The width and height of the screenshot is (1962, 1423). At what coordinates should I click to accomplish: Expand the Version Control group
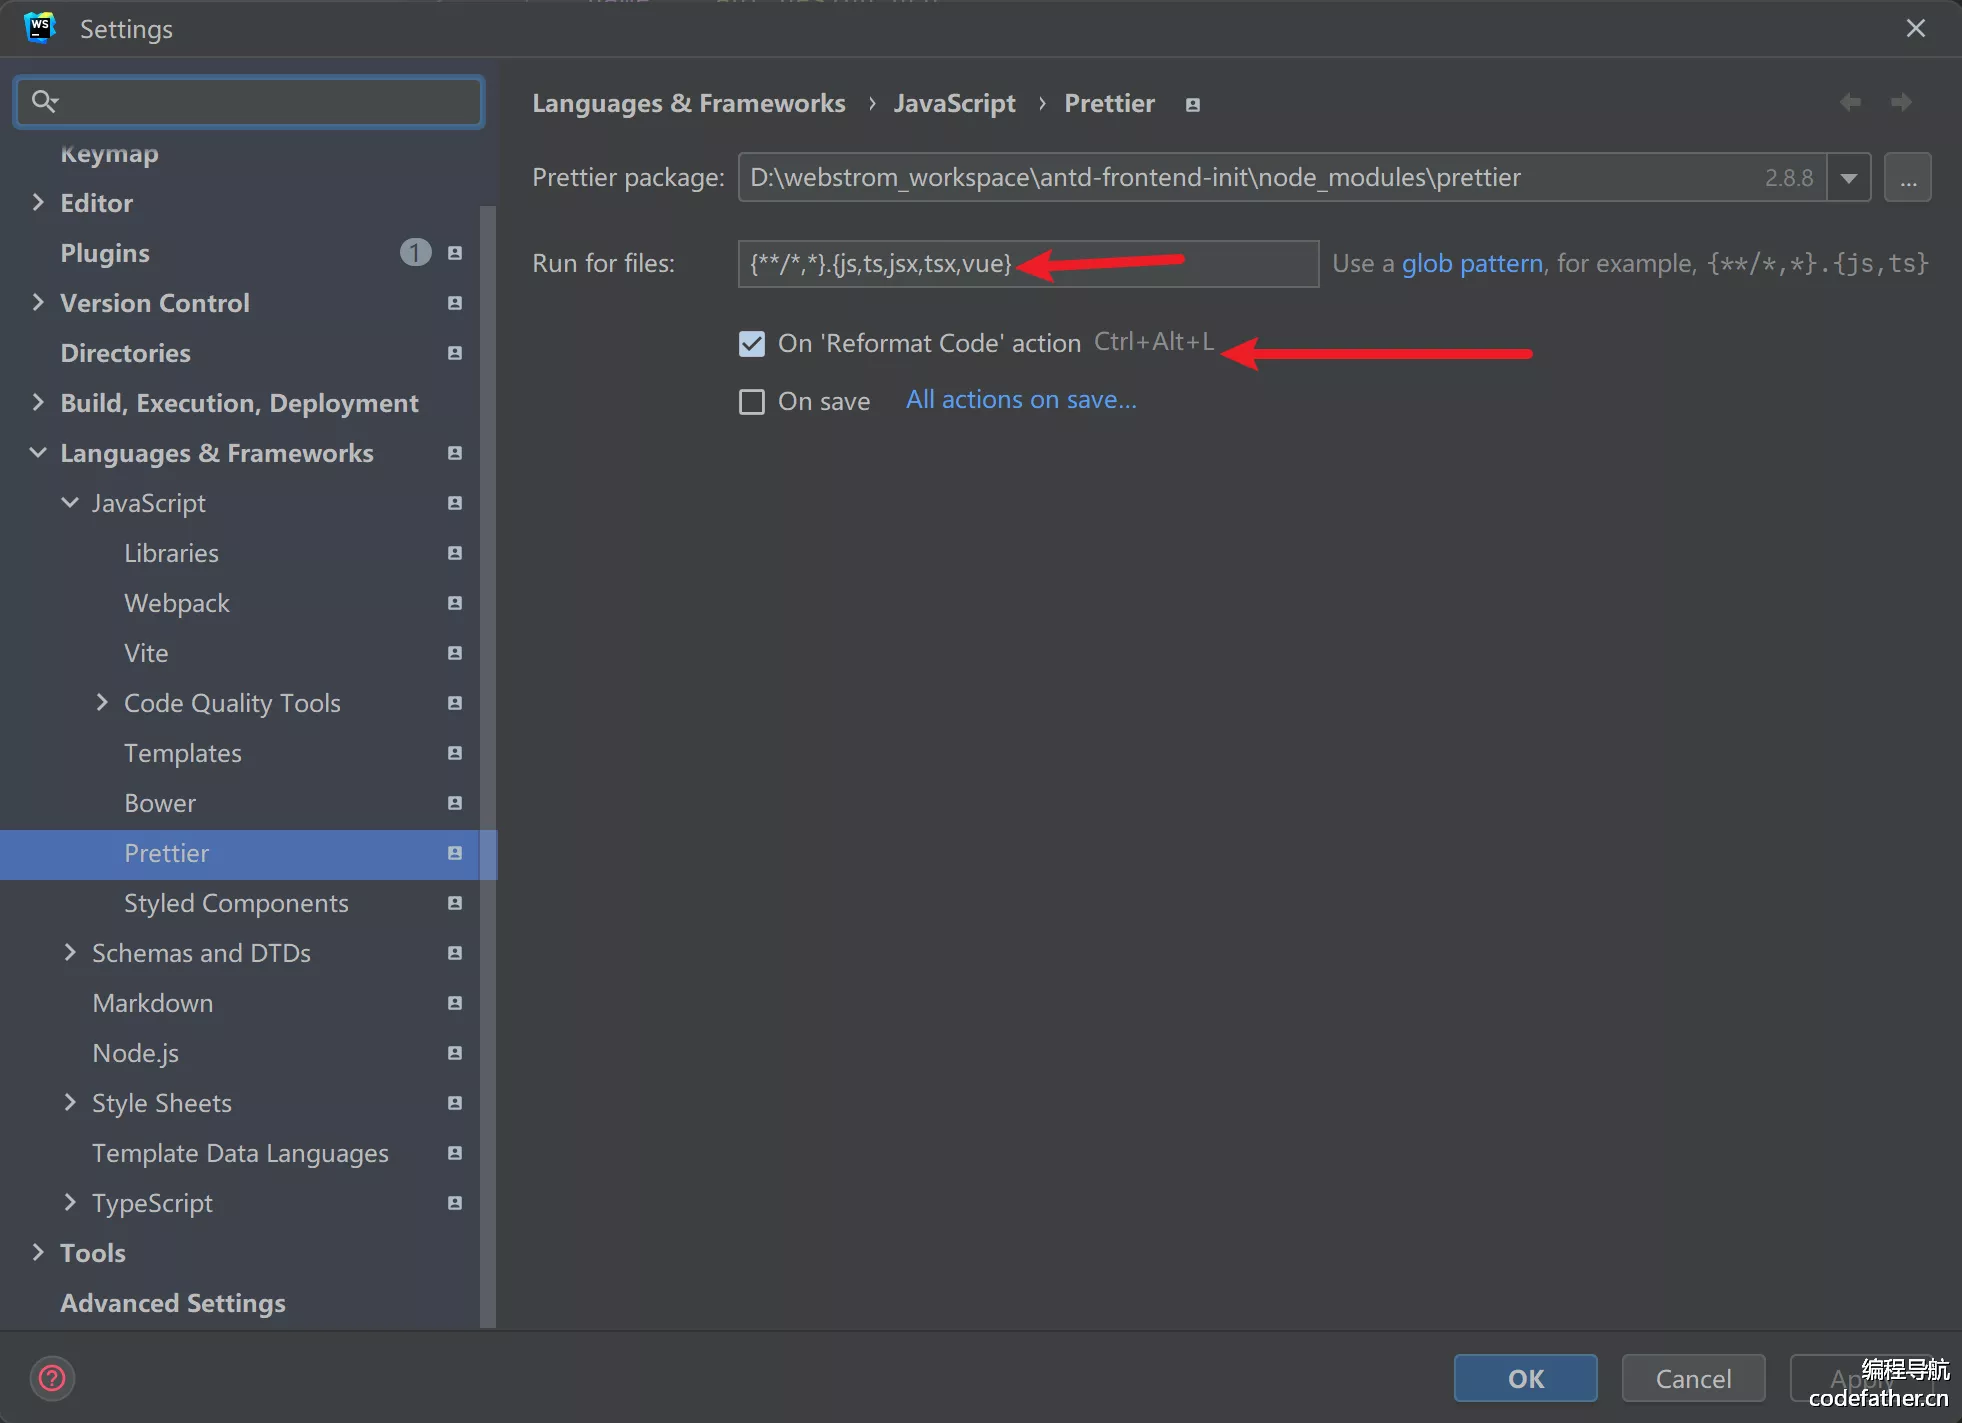pos(38,303)
